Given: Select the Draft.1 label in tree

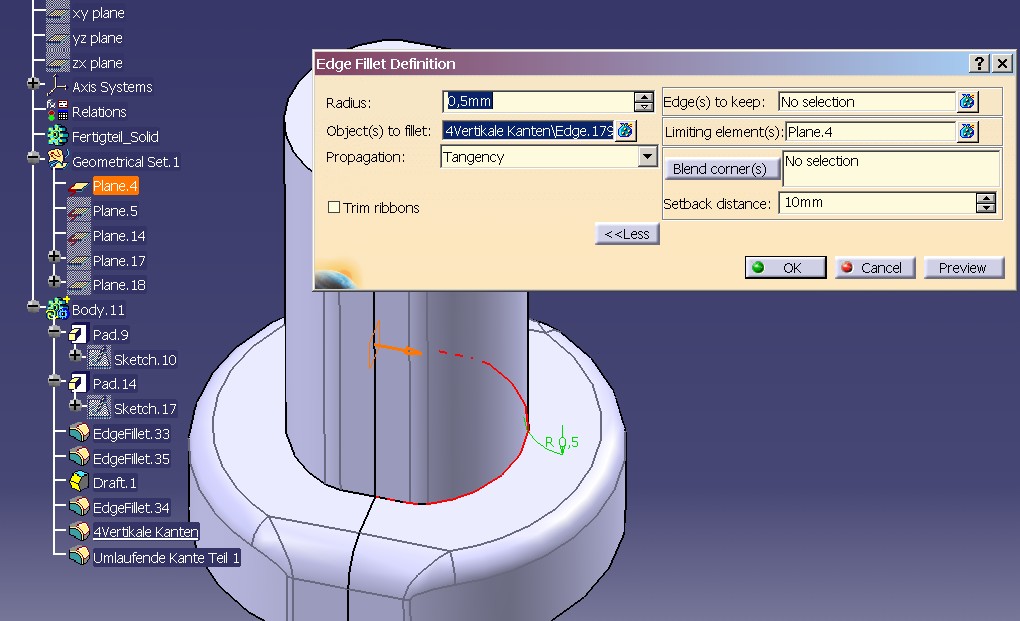Looking at the screenshot, I should pyautogui.click(x=114, y=483).
